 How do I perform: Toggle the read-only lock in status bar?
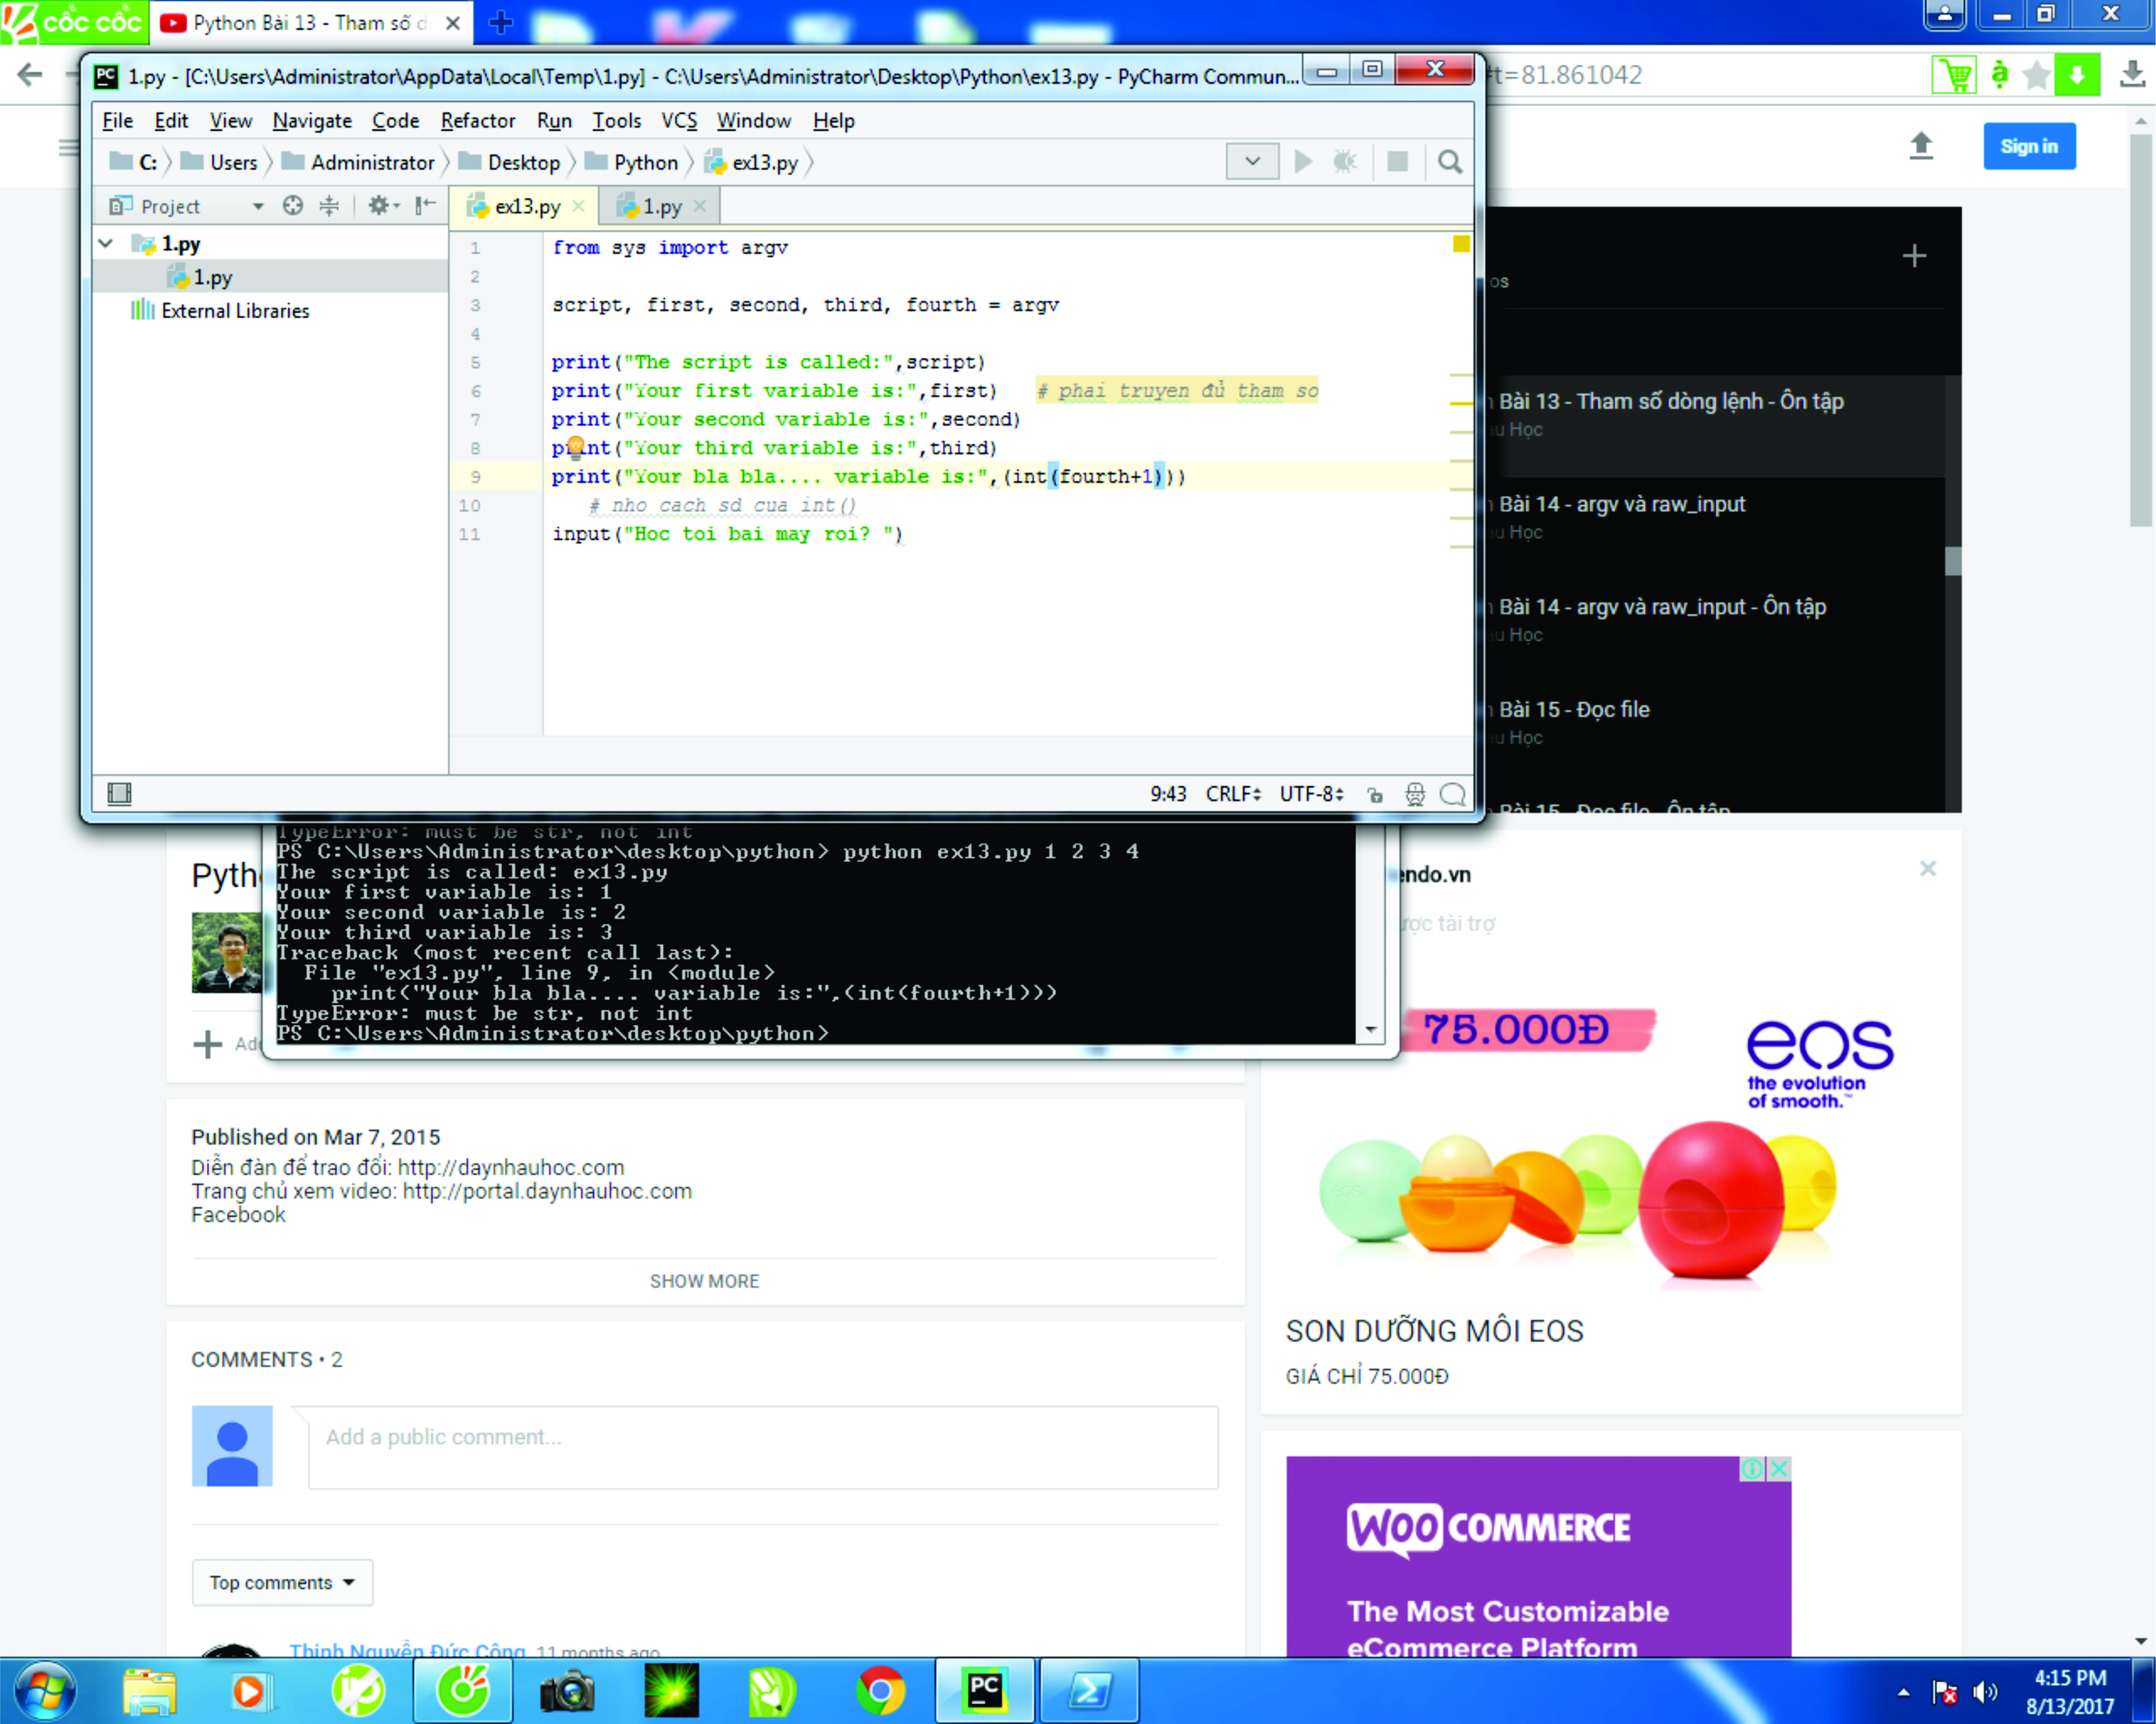1375,794
